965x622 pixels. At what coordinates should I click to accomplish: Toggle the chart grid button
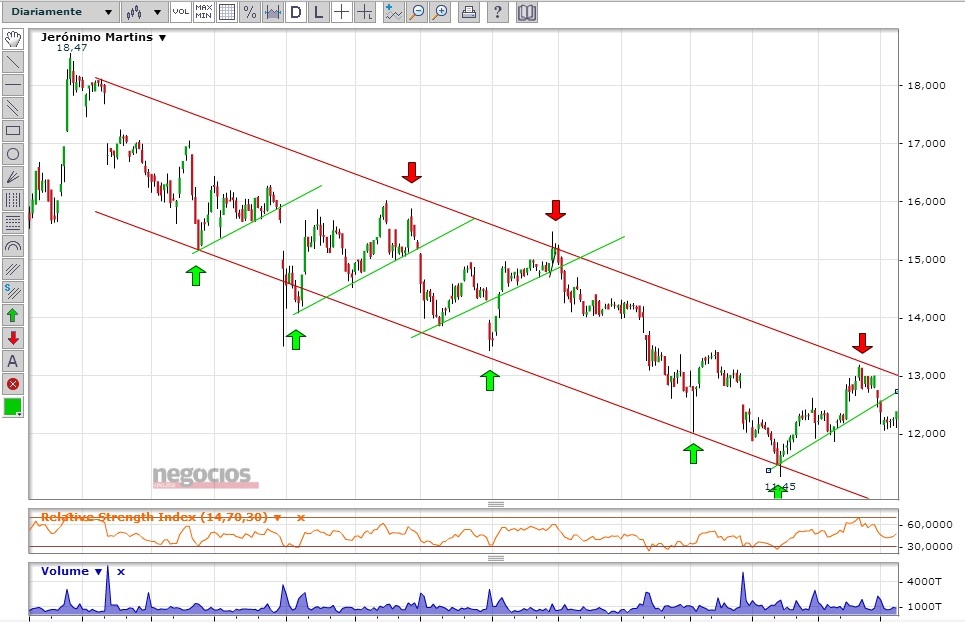coord(227,12)
